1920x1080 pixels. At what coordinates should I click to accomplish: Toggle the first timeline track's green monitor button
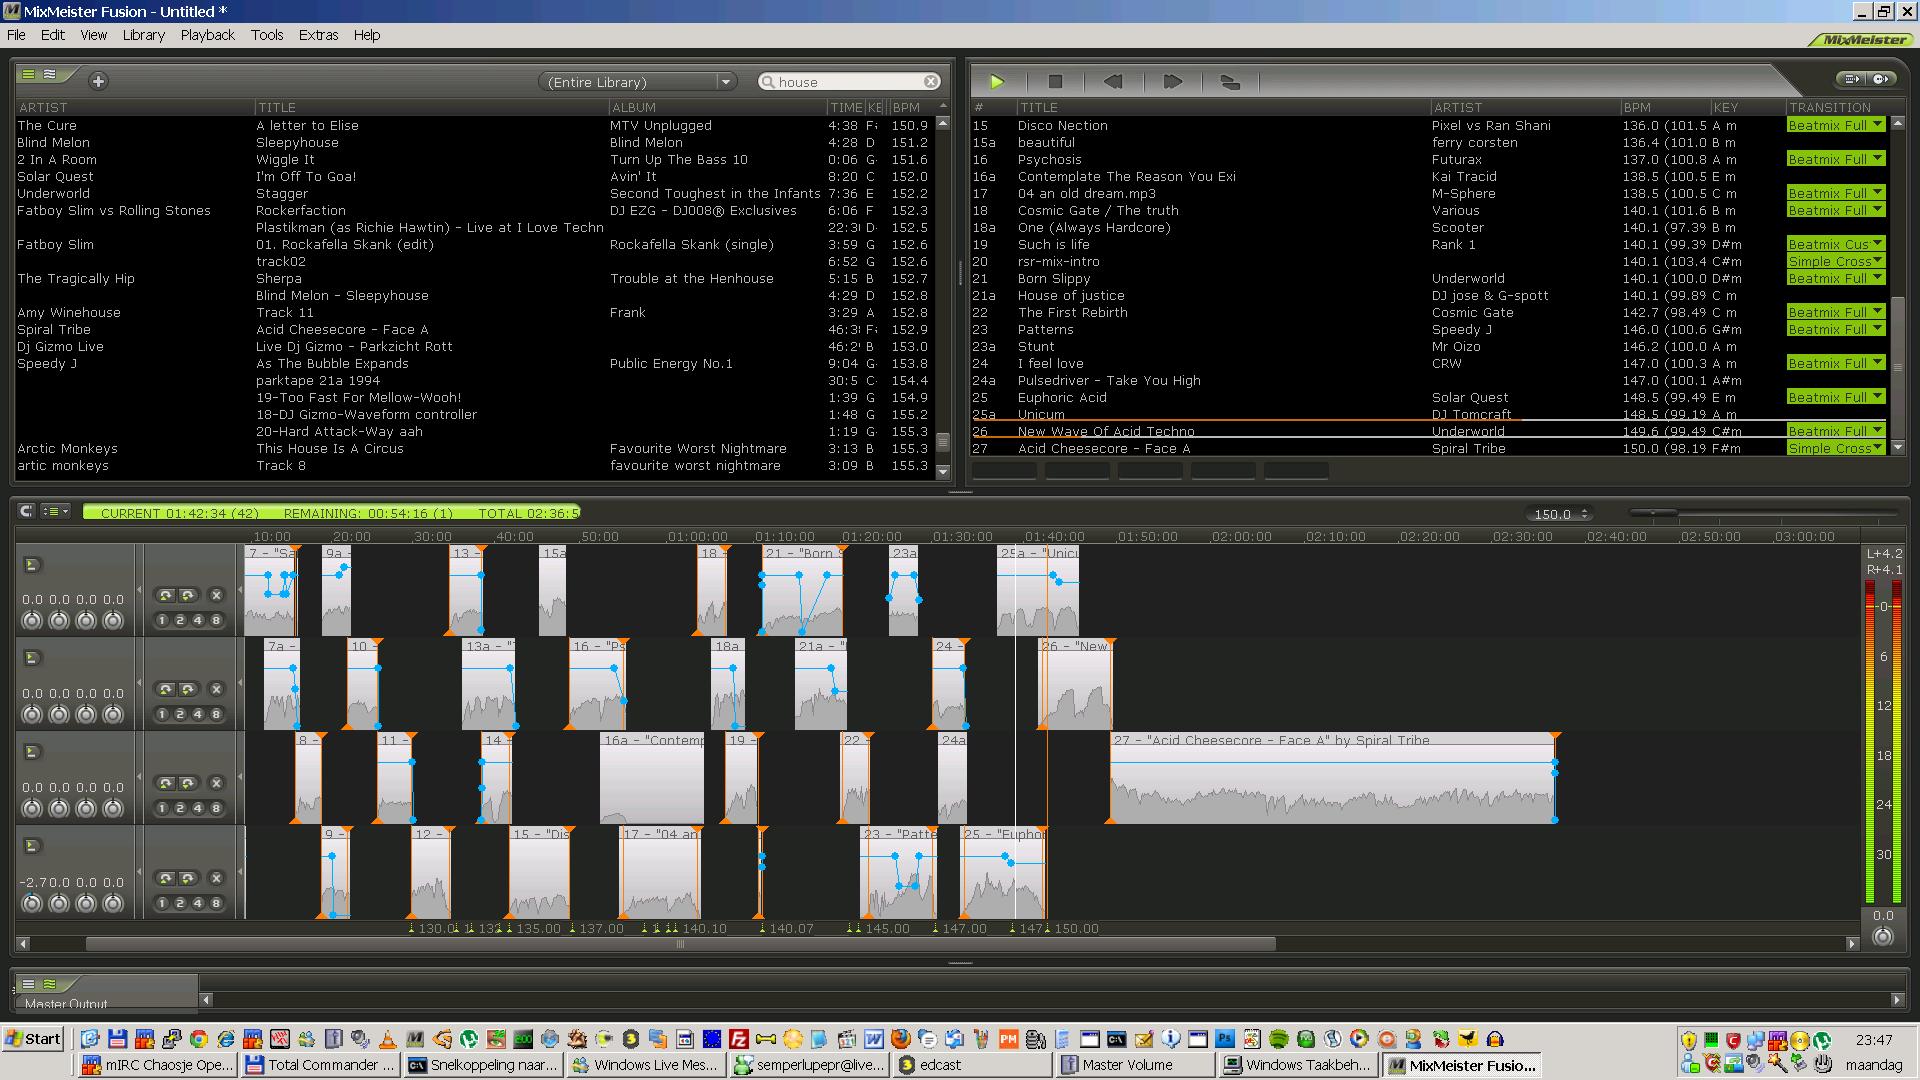coord(32,565)
